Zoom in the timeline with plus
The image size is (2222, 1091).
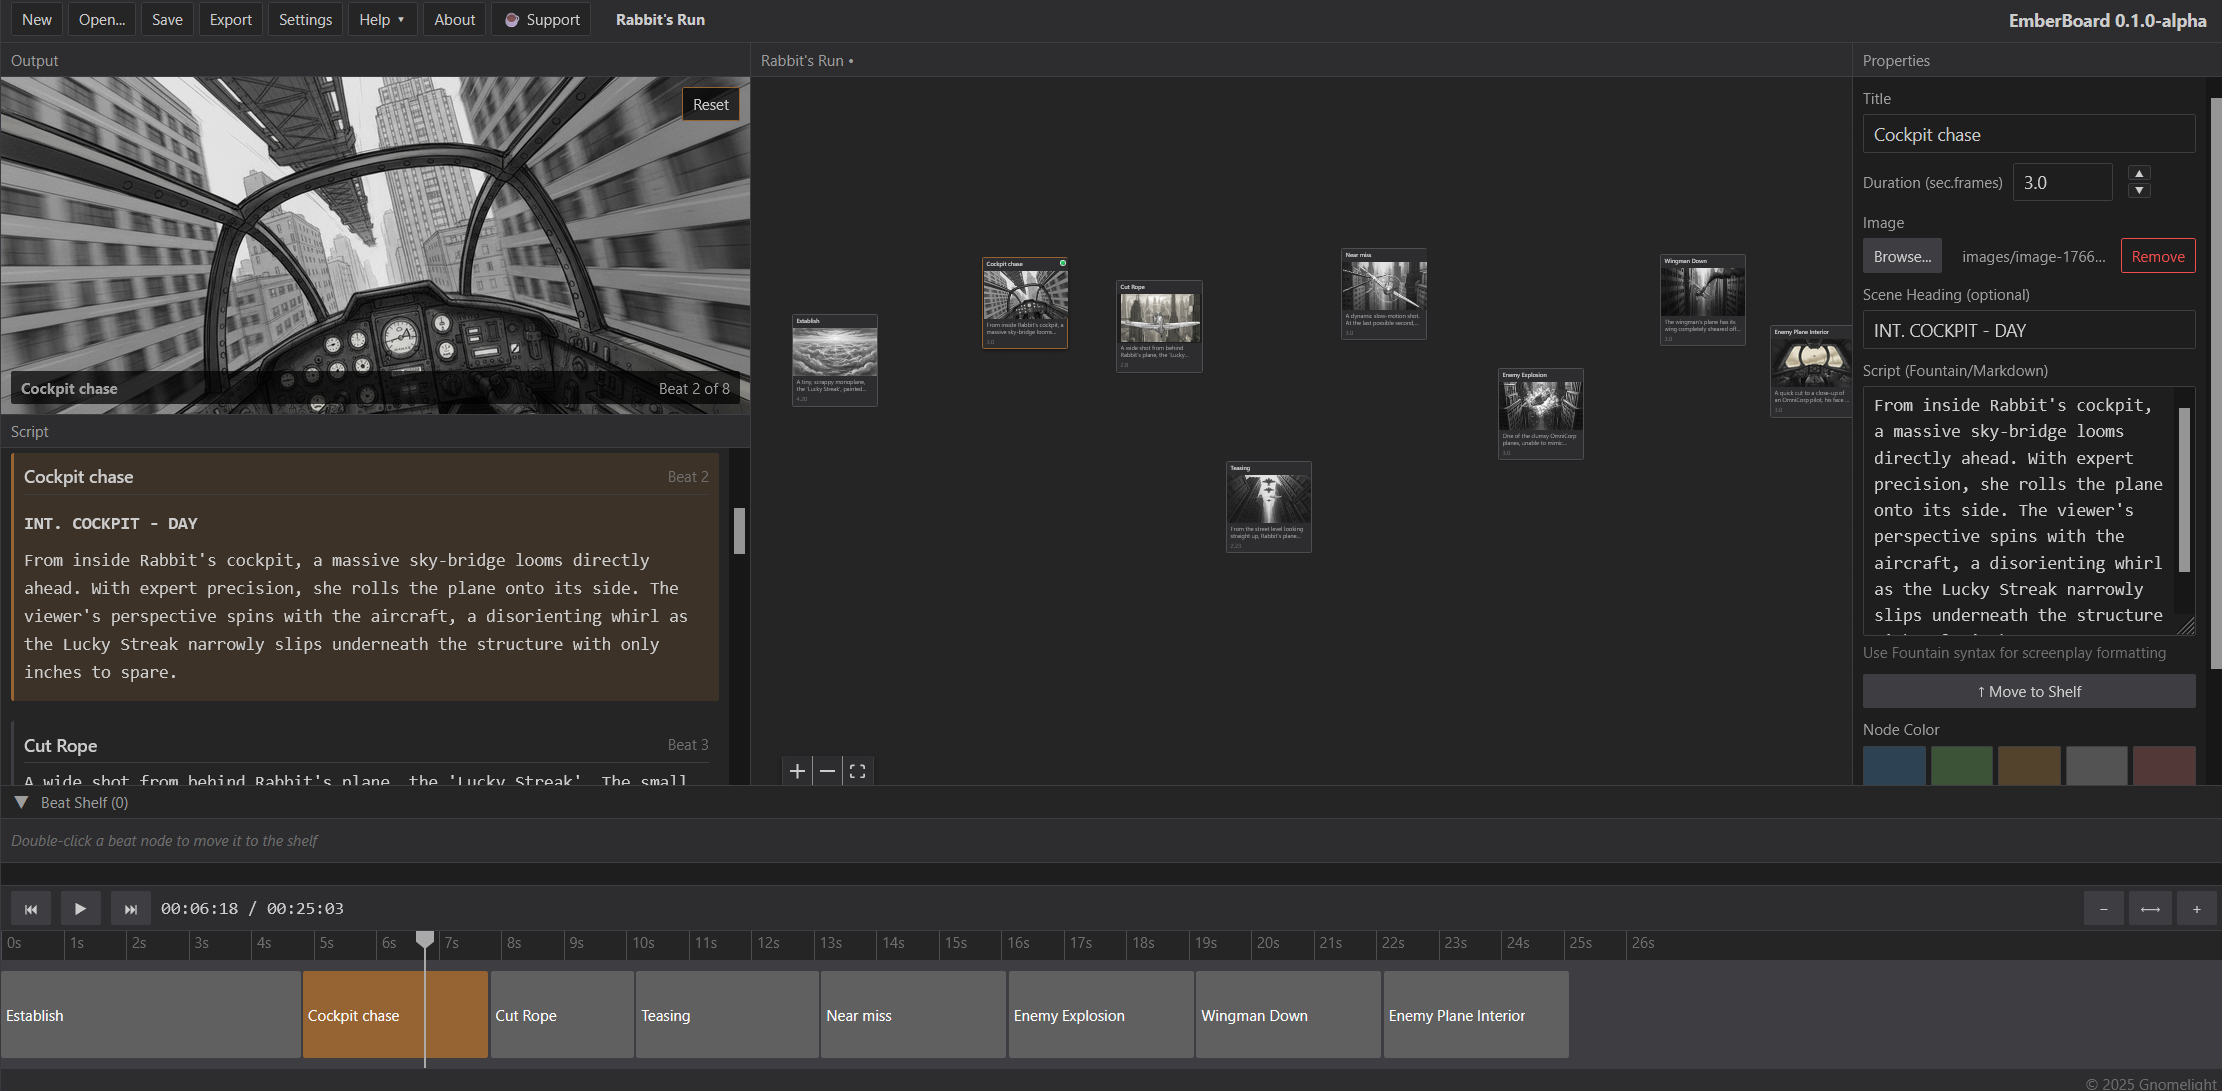tap(2196, 909)
